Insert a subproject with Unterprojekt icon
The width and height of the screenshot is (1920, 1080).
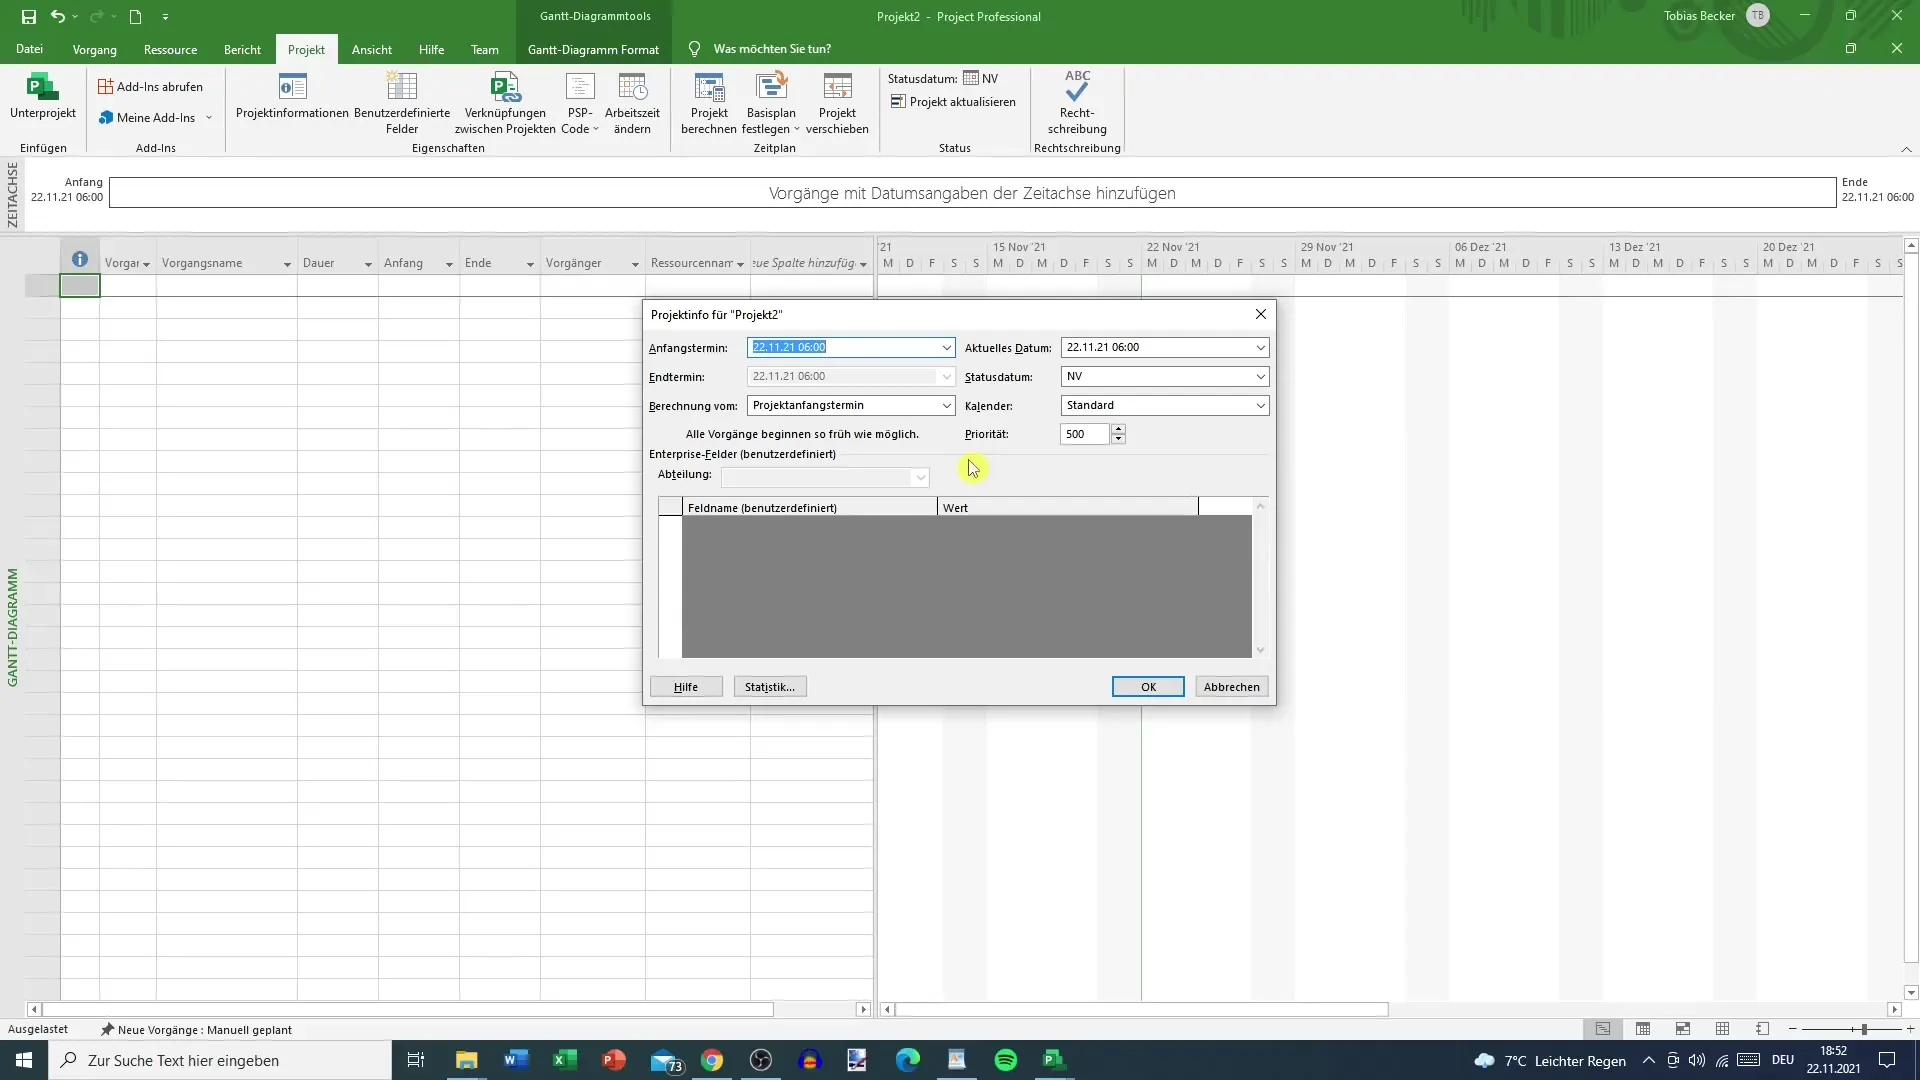(42, 97)
